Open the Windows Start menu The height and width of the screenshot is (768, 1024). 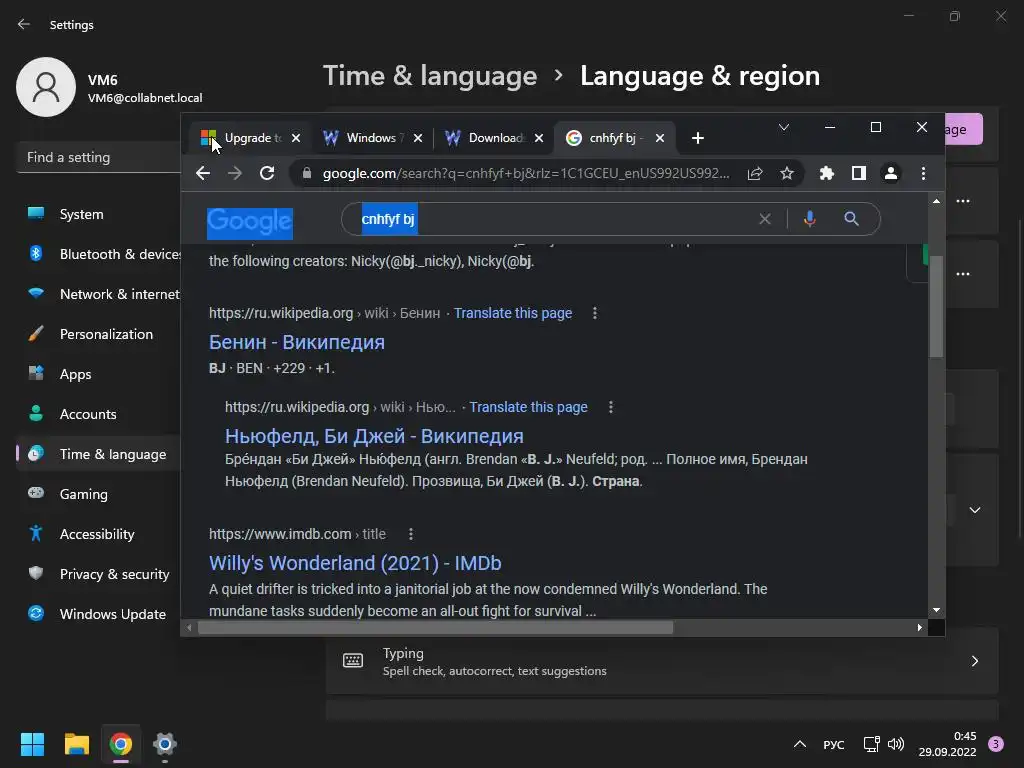tap(32, 744)
